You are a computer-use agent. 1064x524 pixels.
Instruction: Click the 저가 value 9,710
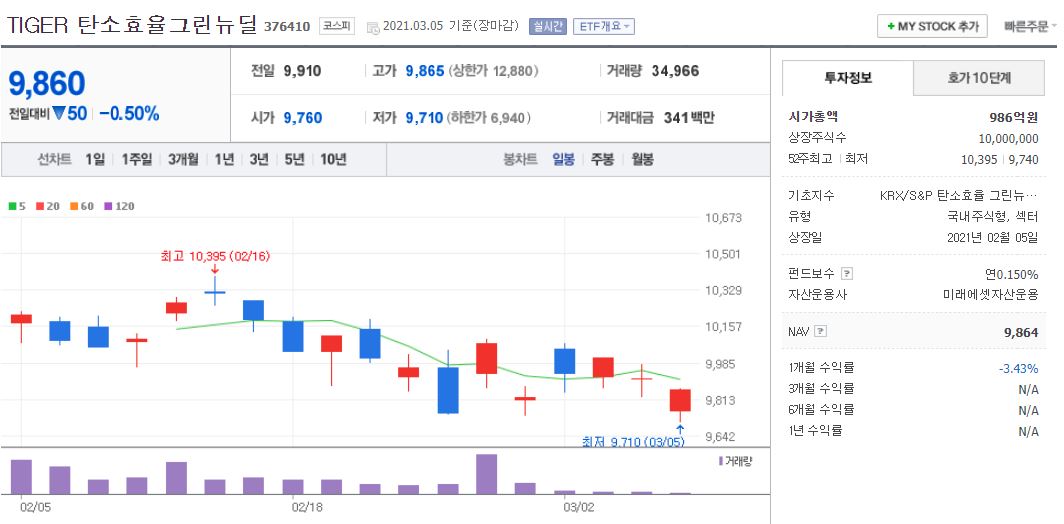coord(424,118)
